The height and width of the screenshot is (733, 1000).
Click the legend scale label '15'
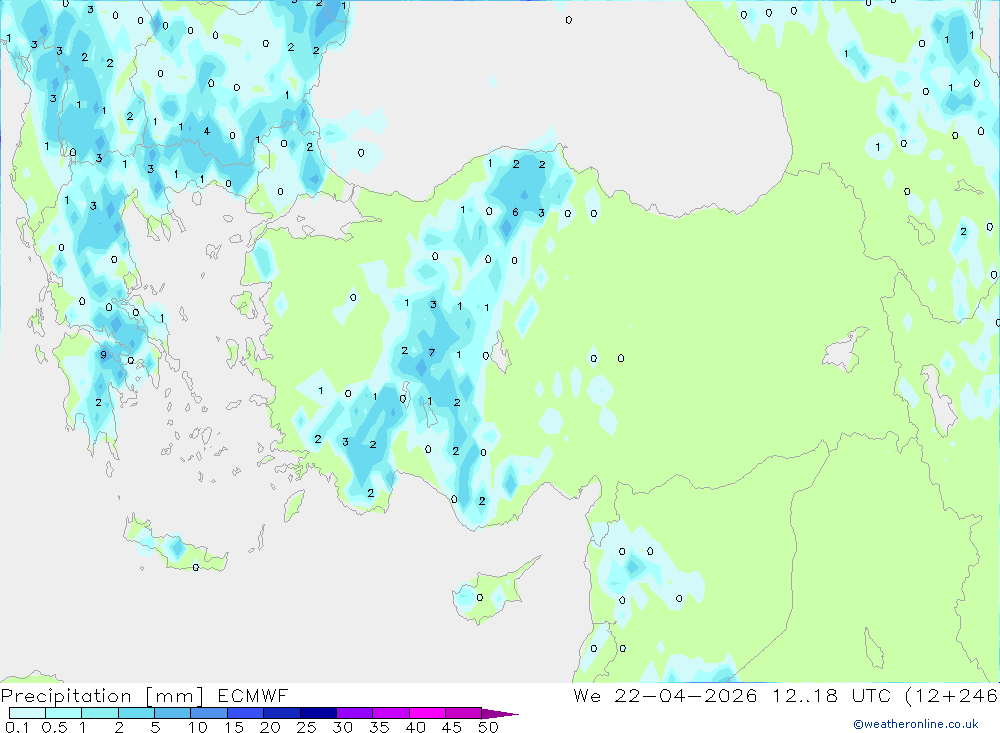(234, 727)
